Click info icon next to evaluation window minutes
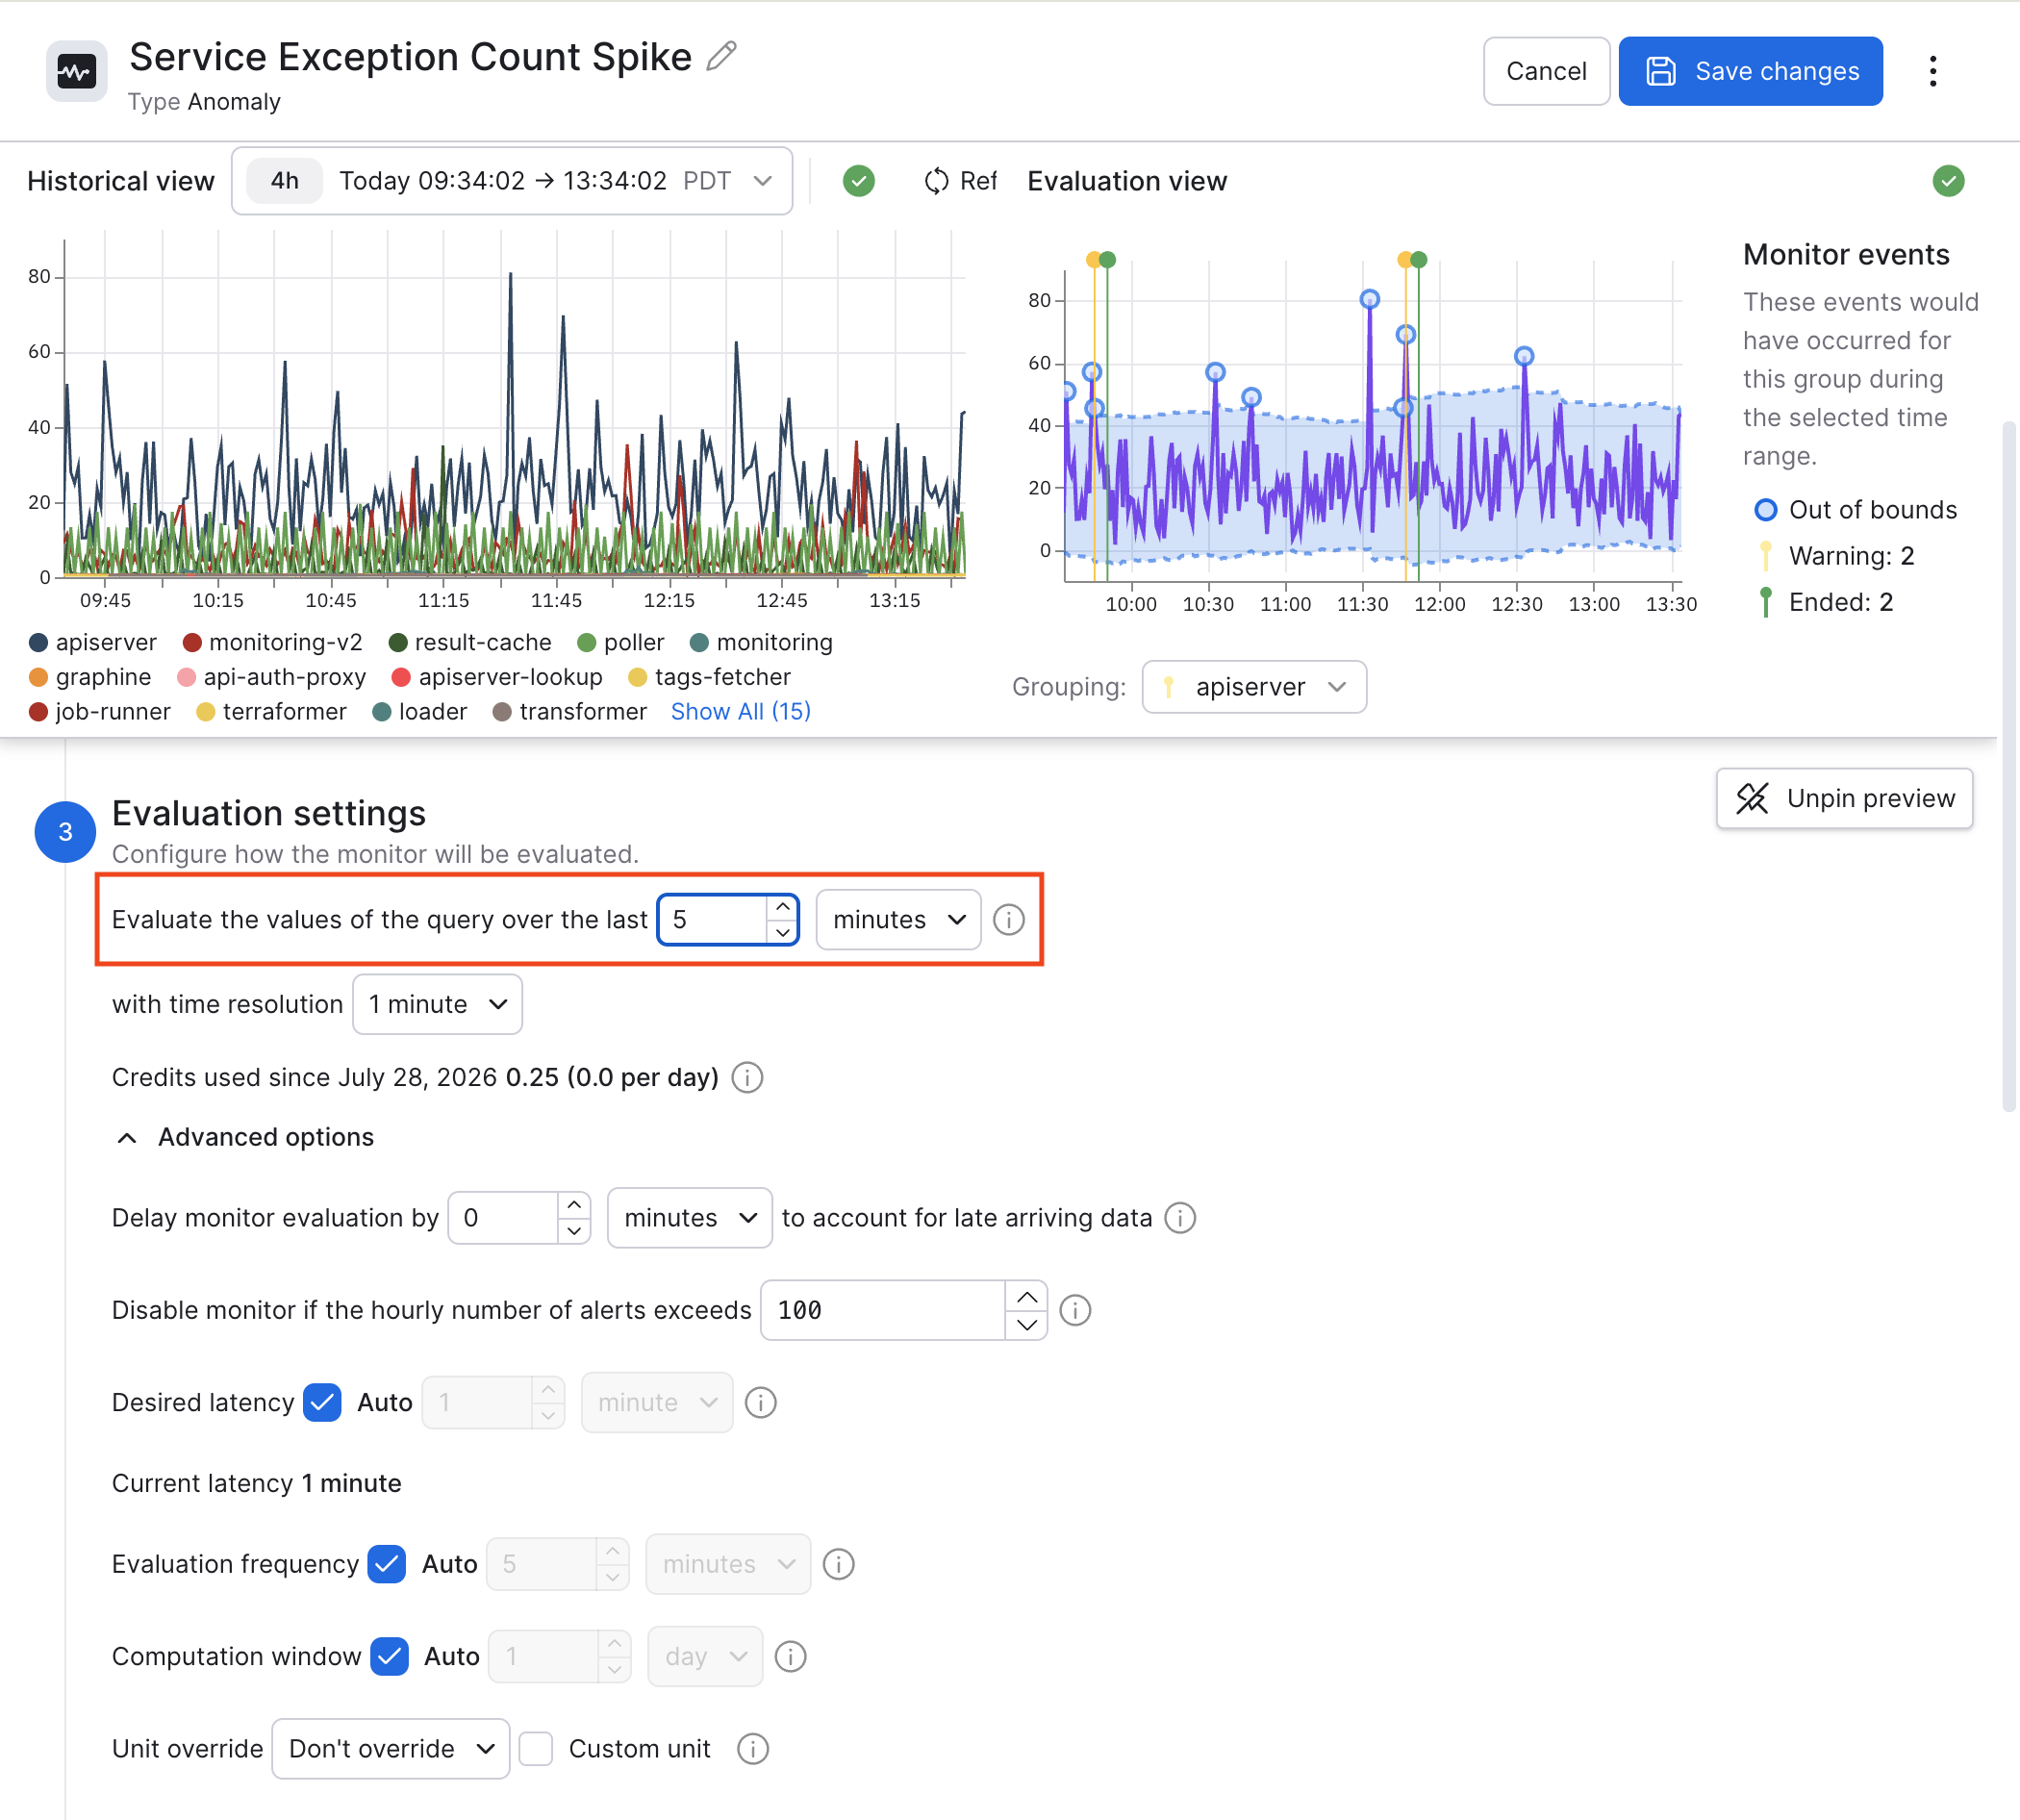The height and width of the screenshot is (1820, 2020). (1009, 920)
